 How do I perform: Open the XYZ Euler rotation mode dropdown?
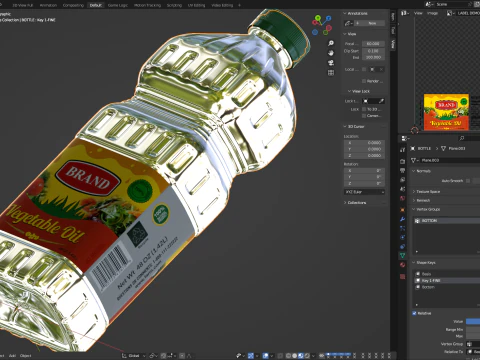(364, 192)
